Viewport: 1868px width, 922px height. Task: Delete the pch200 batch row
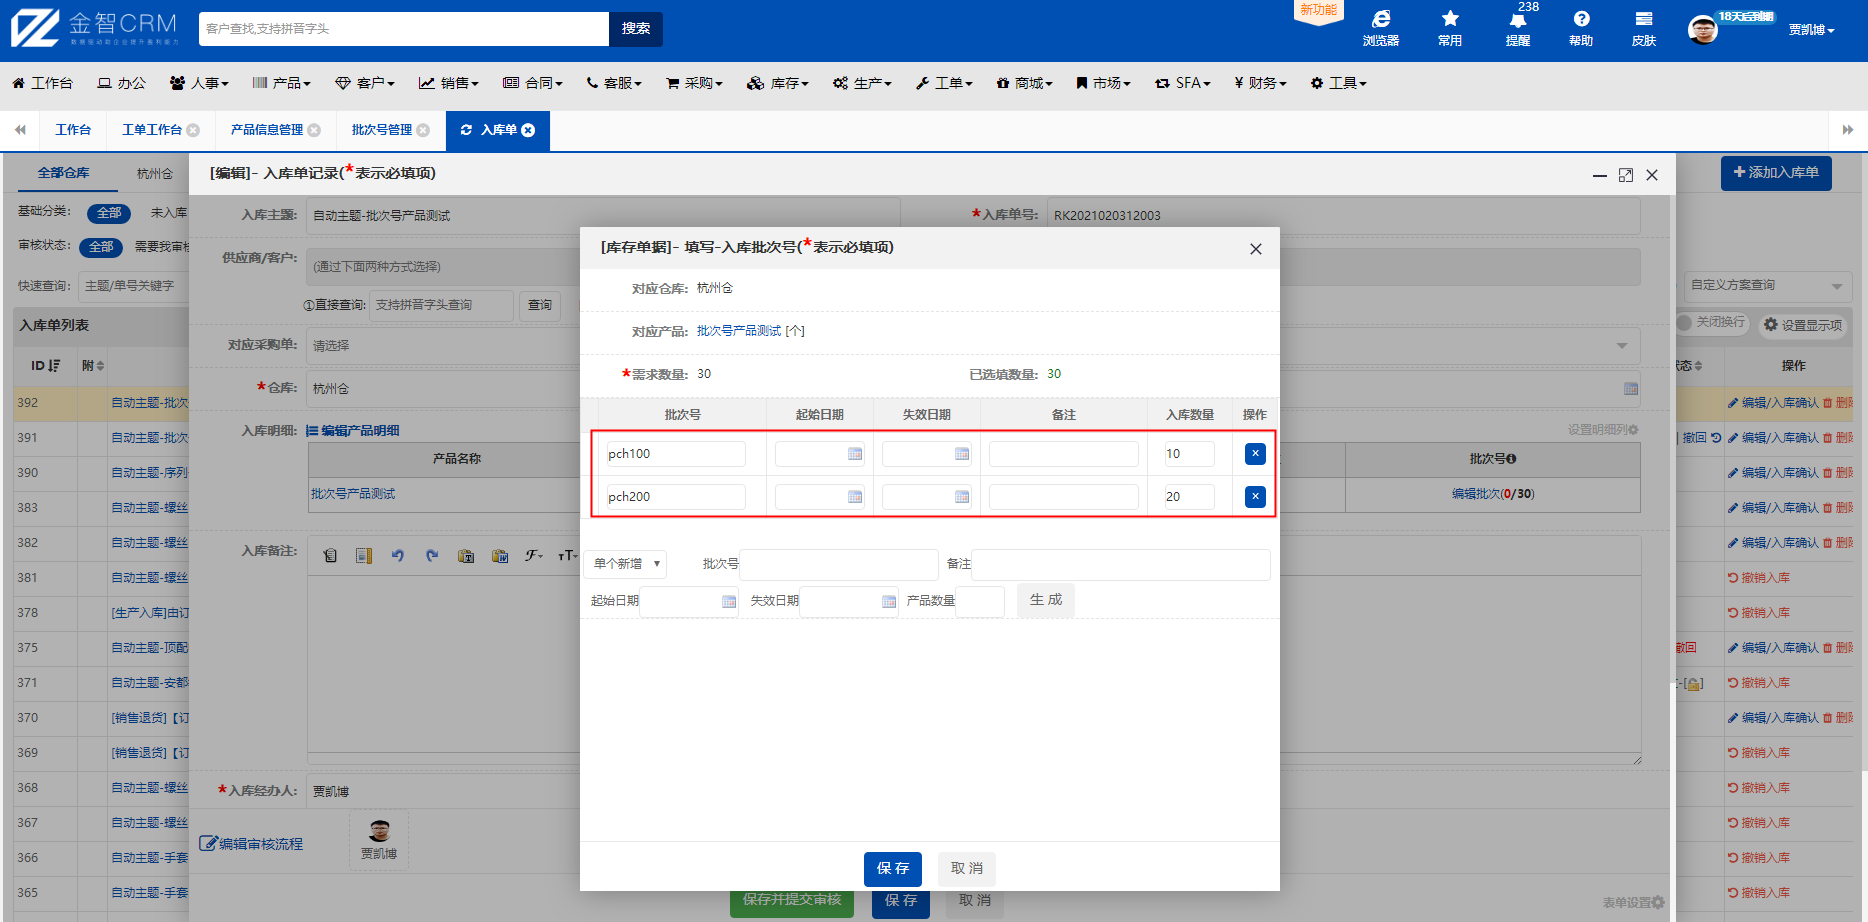(x=1255, y=497)
